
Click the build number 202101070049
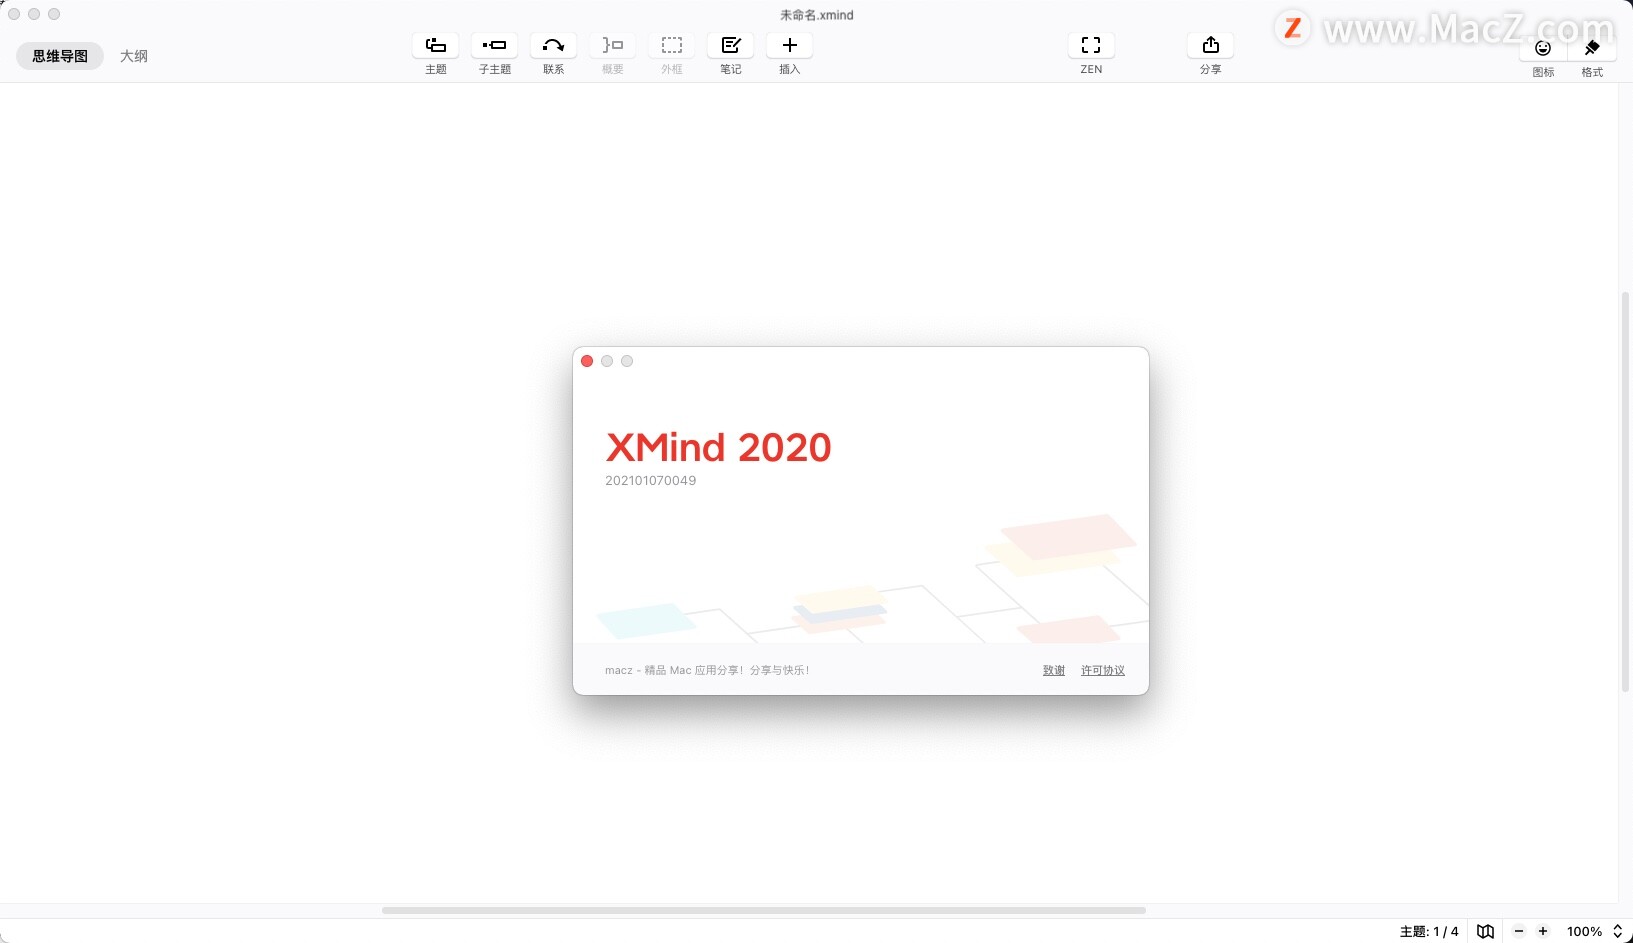click(651, 480)
